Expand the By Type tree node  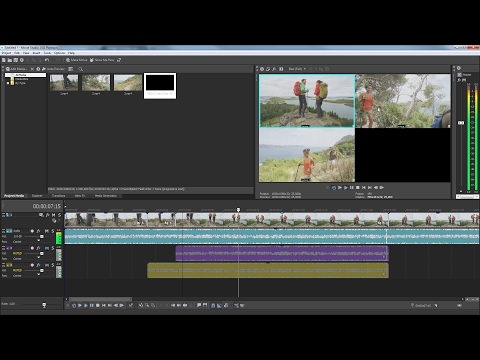coord(8,83)
